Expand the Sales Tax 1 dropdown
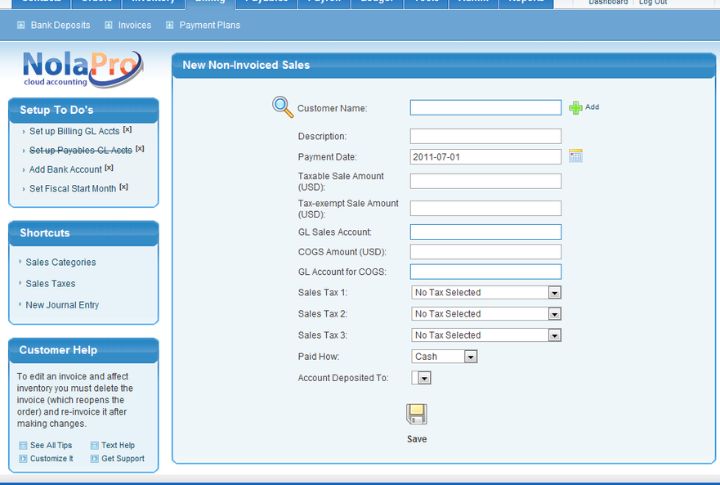The height and width of the screenshot is (485, 720). point(554,293)
